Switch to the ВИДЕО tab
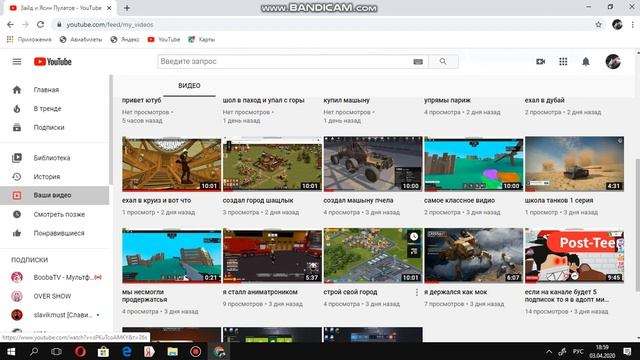Screen dimensions: 640x360 189,86
